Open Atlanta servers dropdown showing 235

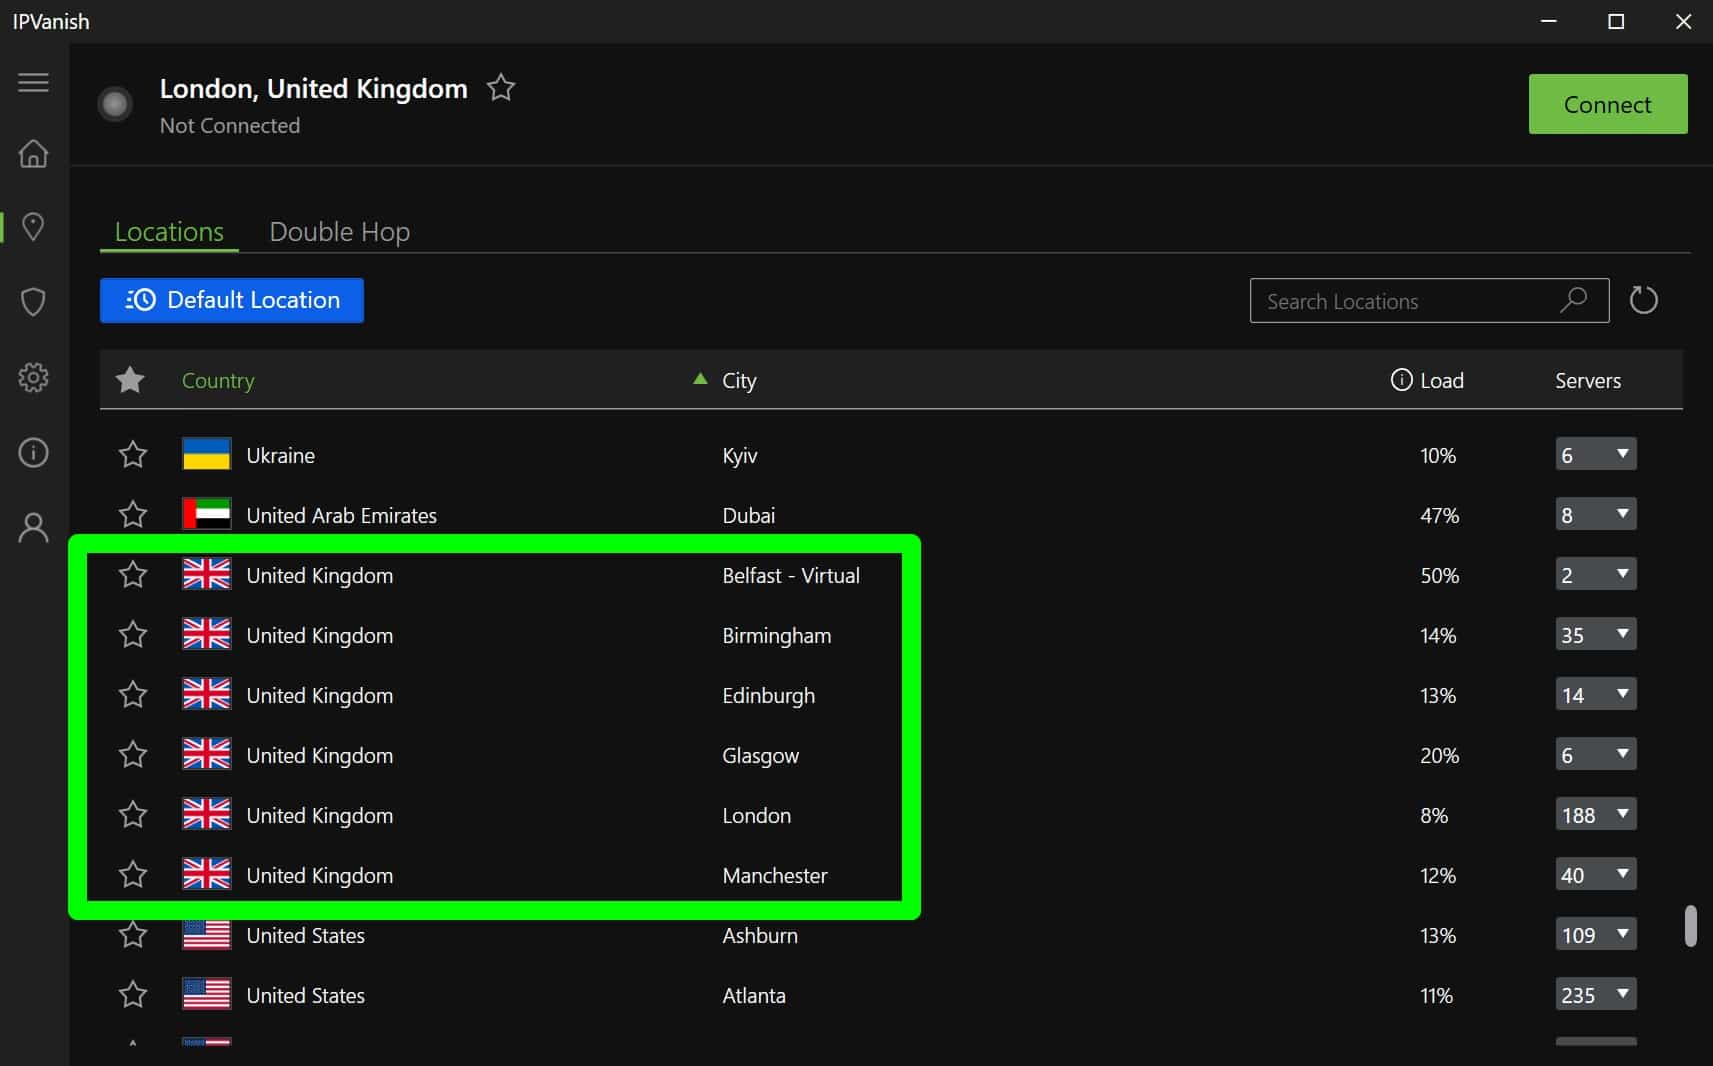pos(1596,995)
